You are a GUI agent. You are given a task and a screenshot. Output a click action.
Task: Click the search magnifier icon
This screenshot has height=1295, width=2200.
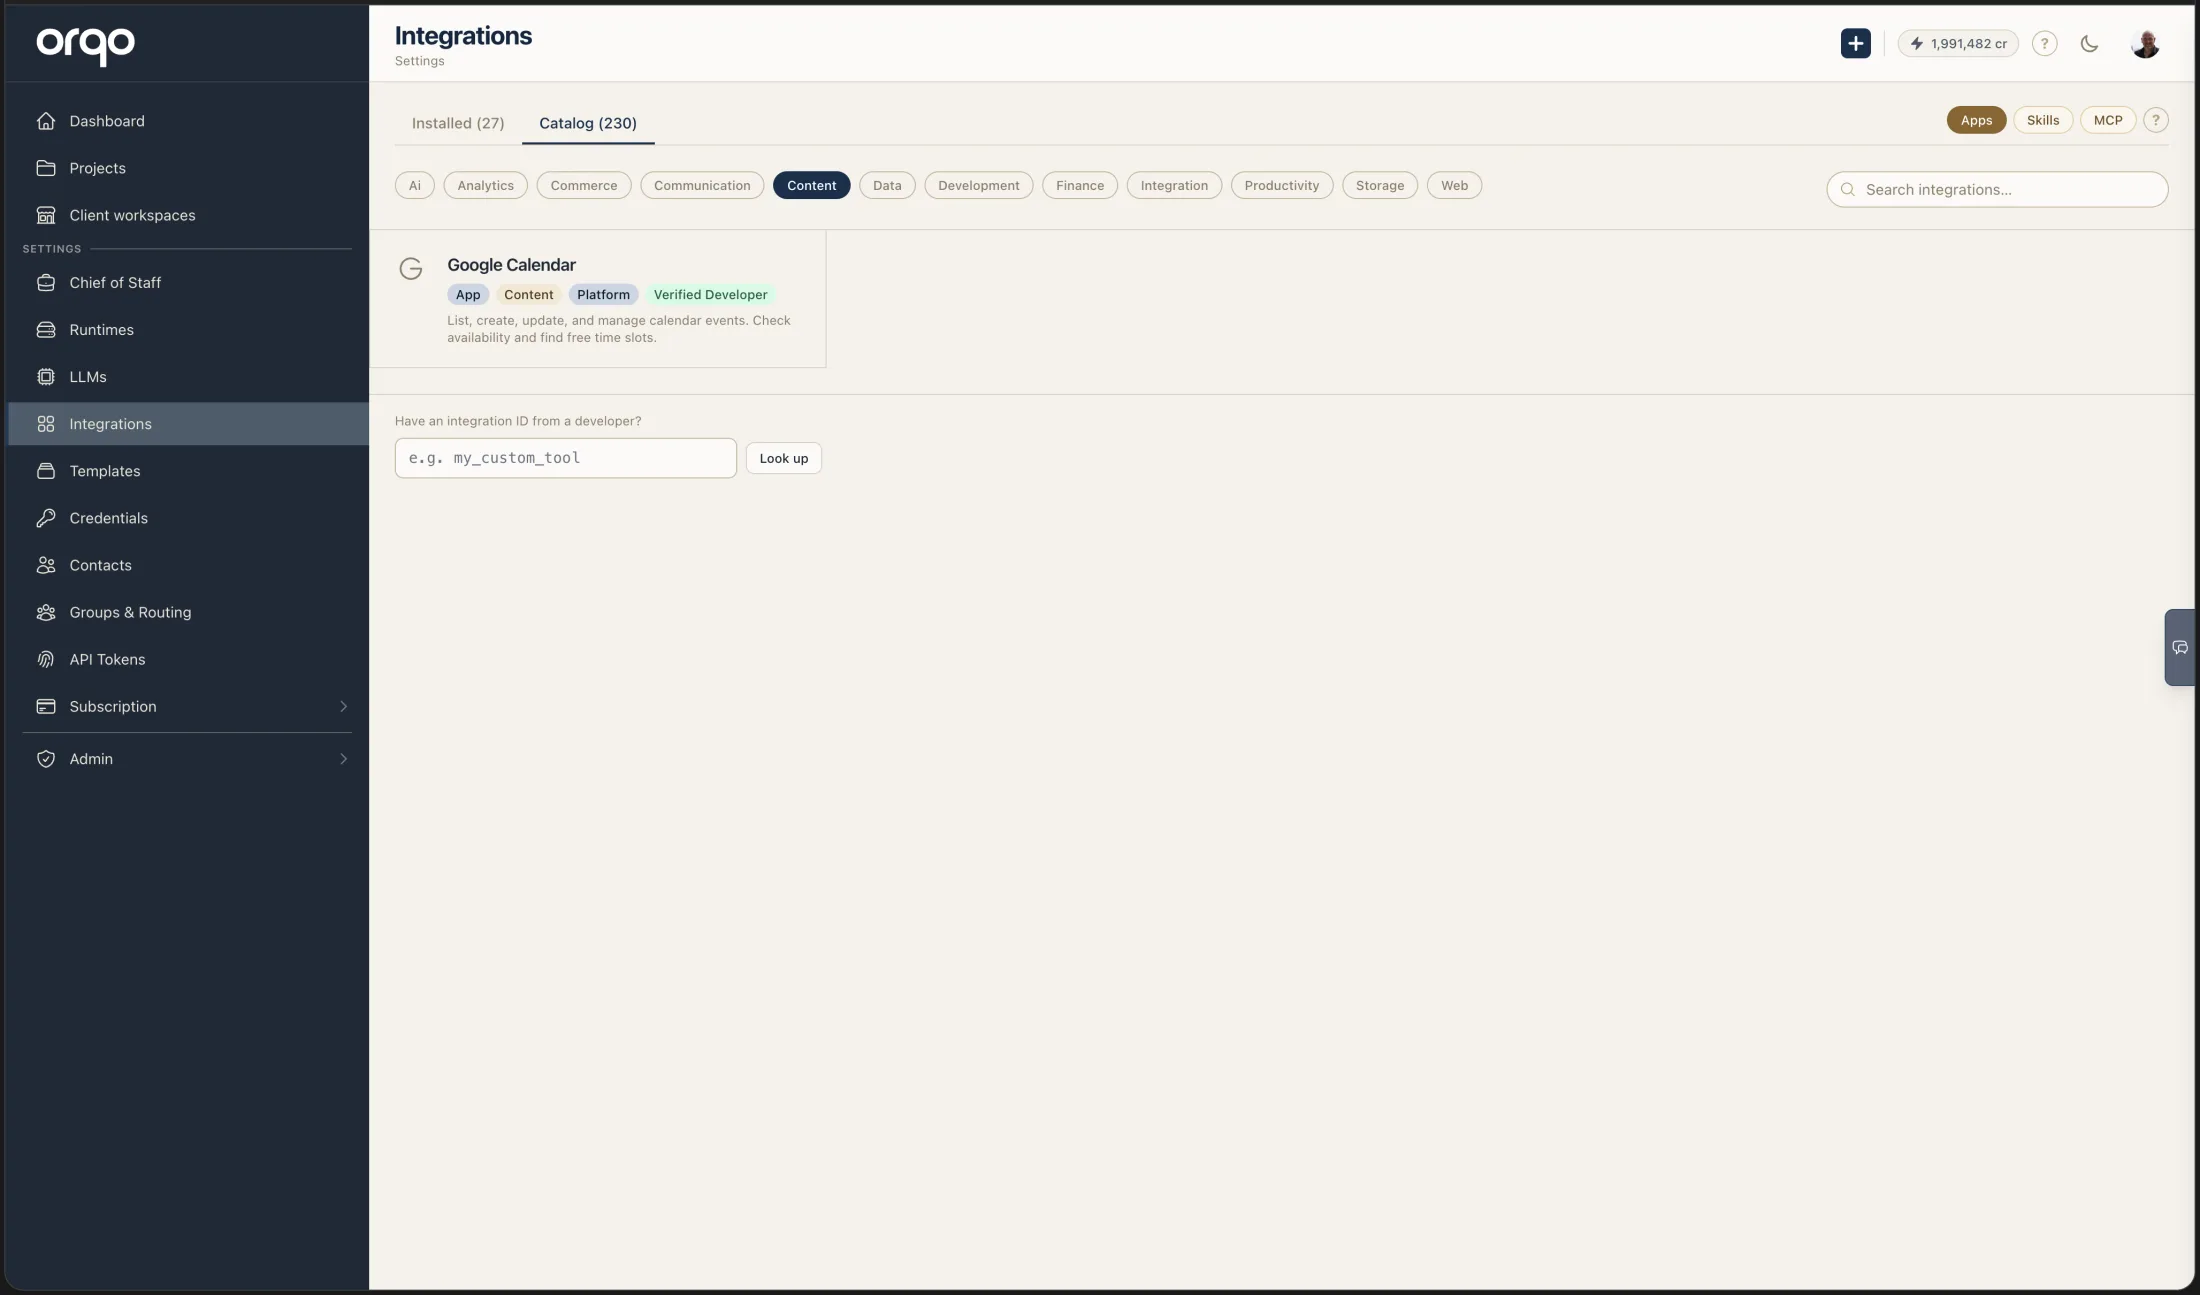1848,189
